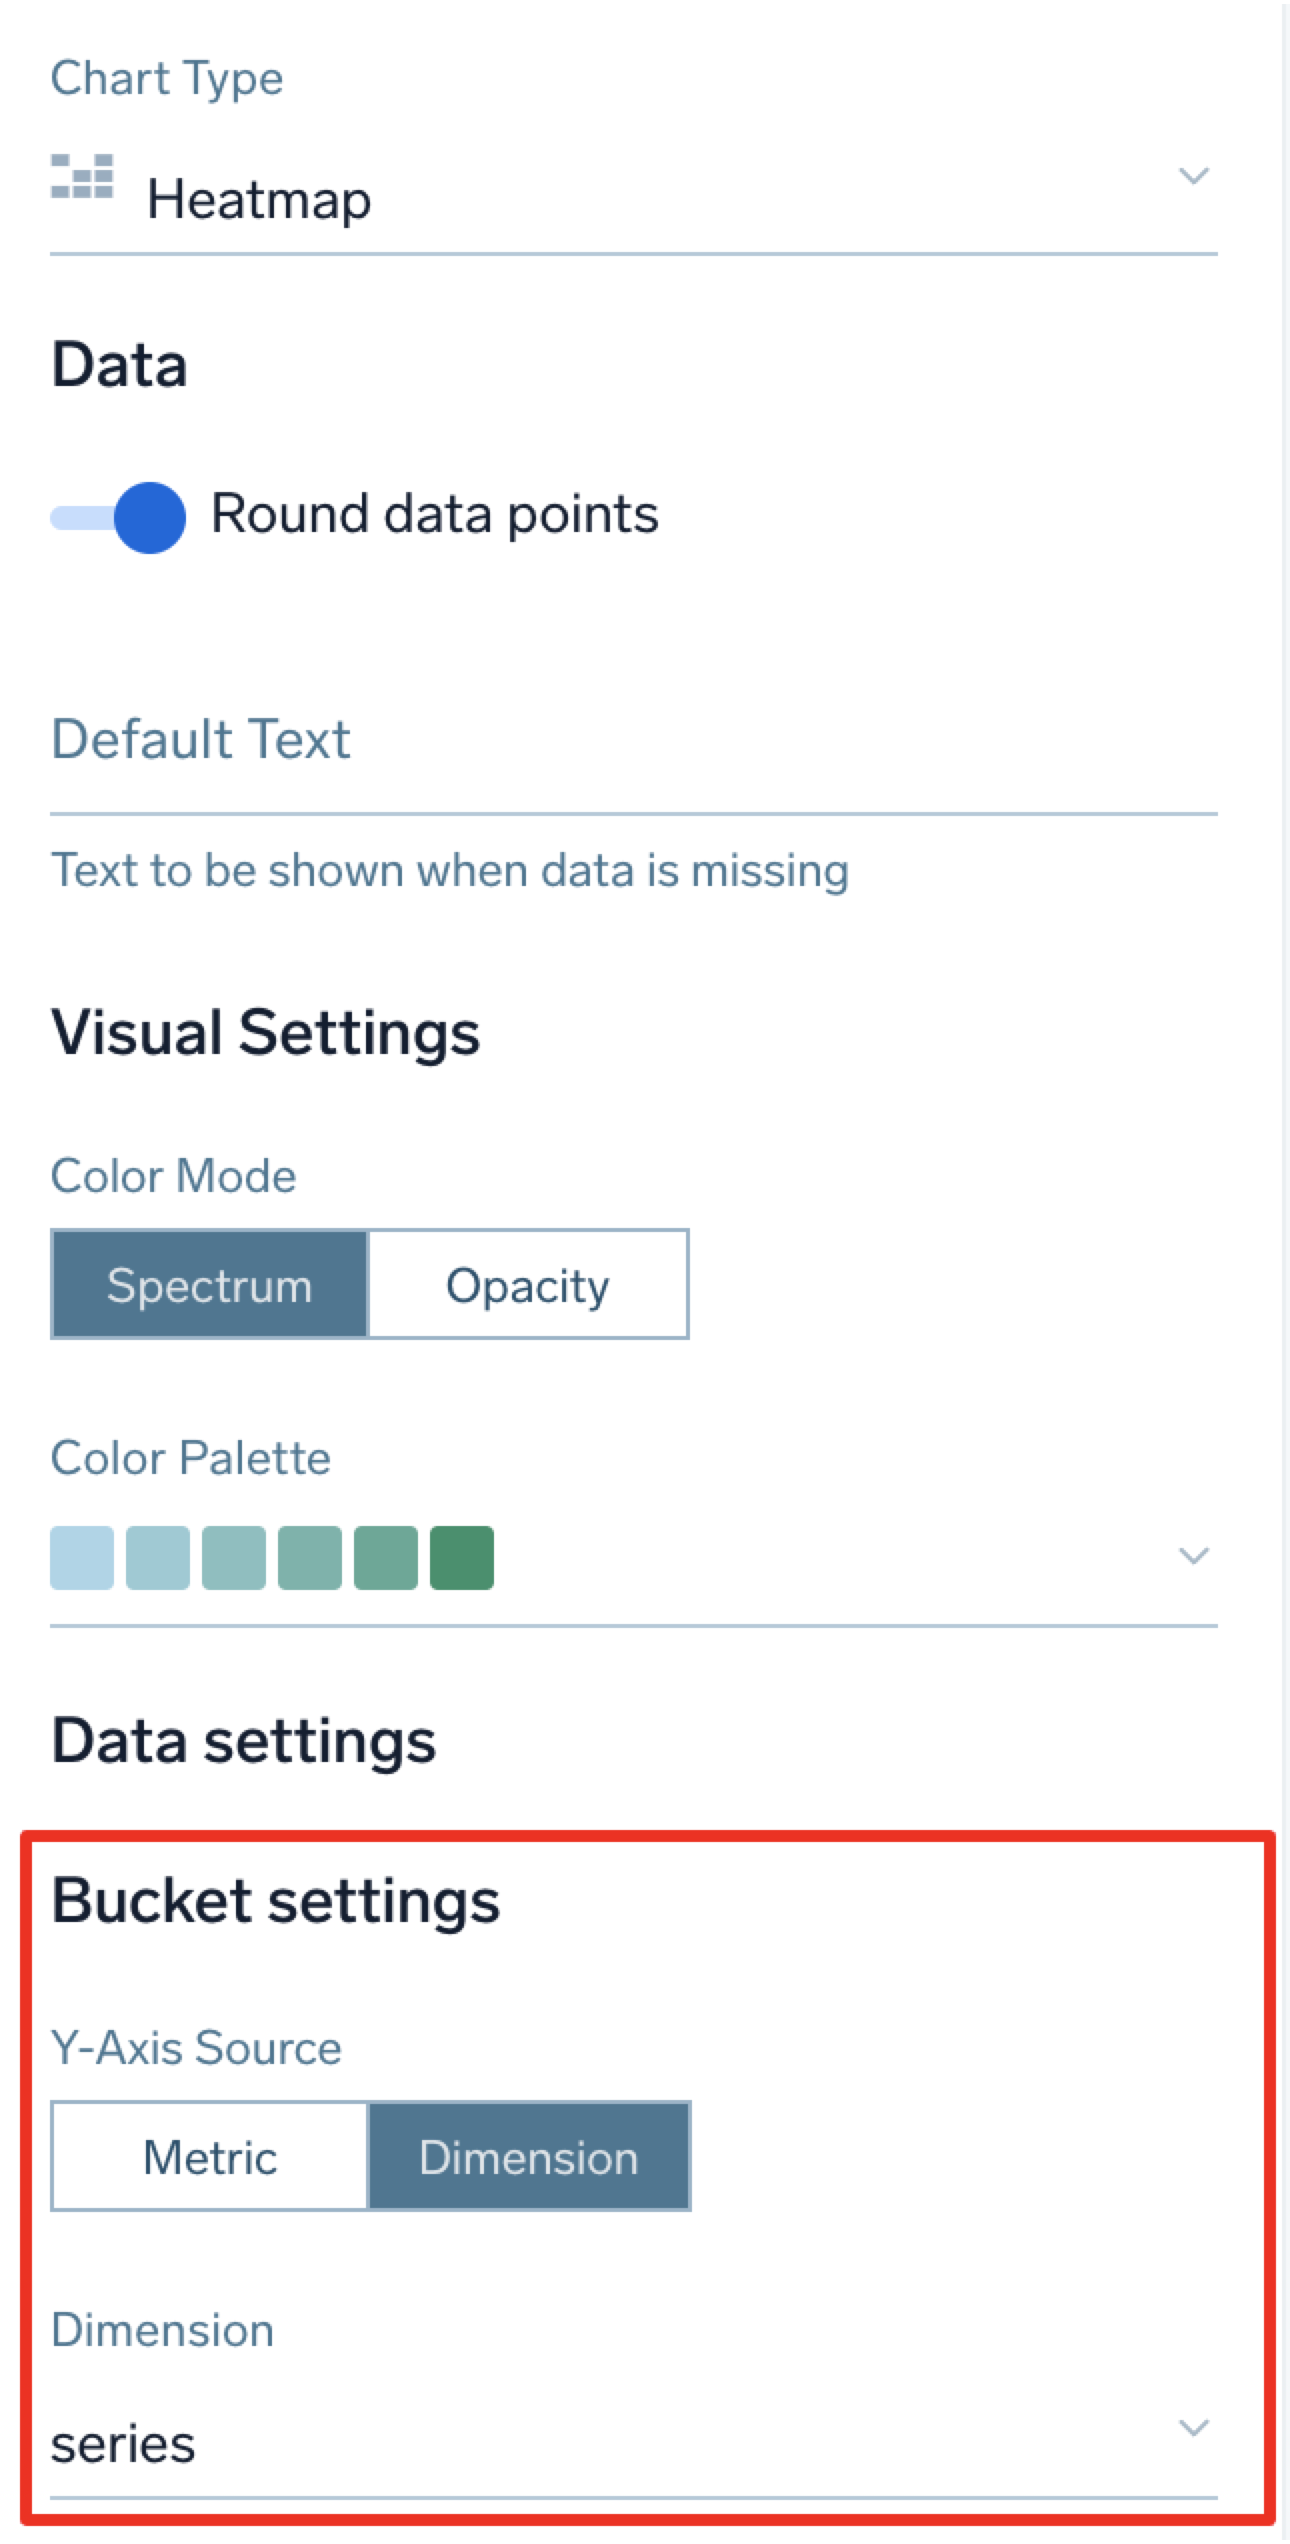Click the darkest green palette swatch
The width and height of the screenshot is (1290, 2544).
tap(462, 1557)
